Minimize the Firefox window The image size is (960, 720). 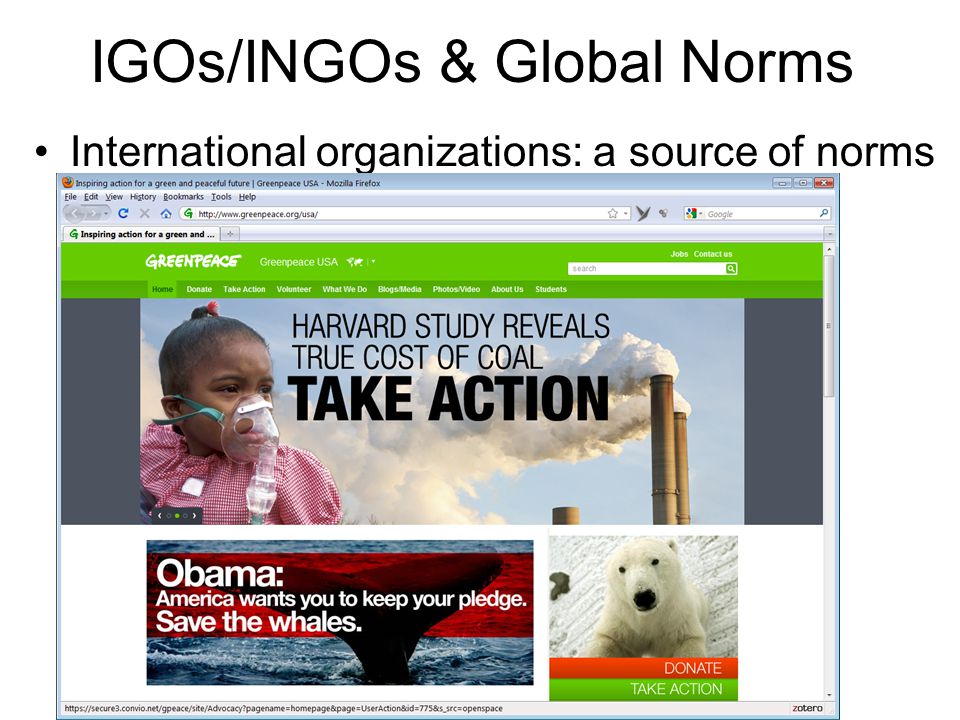click(782, 182)
